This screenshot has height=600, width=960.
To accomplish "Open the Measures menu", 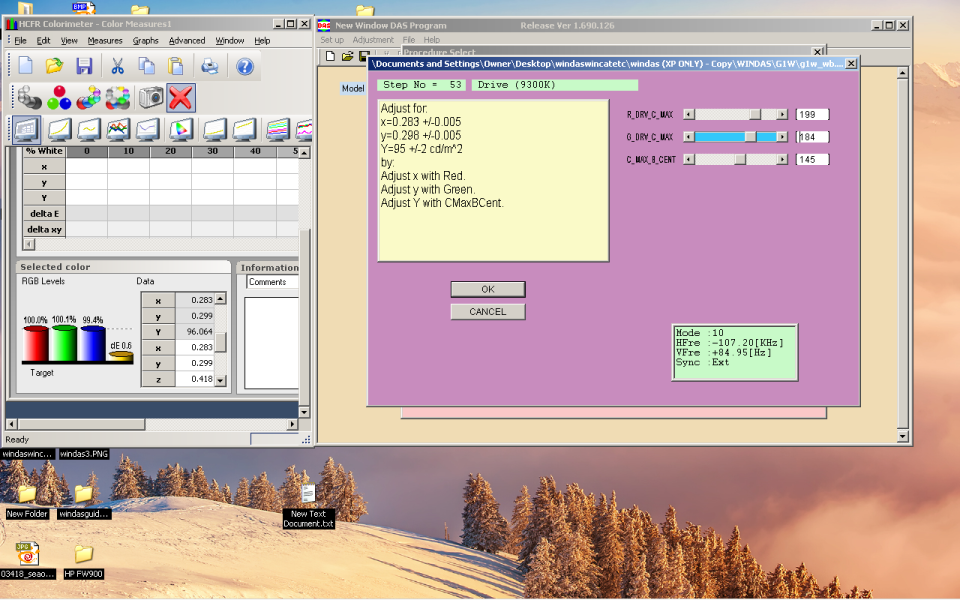I will click(105, 41).
